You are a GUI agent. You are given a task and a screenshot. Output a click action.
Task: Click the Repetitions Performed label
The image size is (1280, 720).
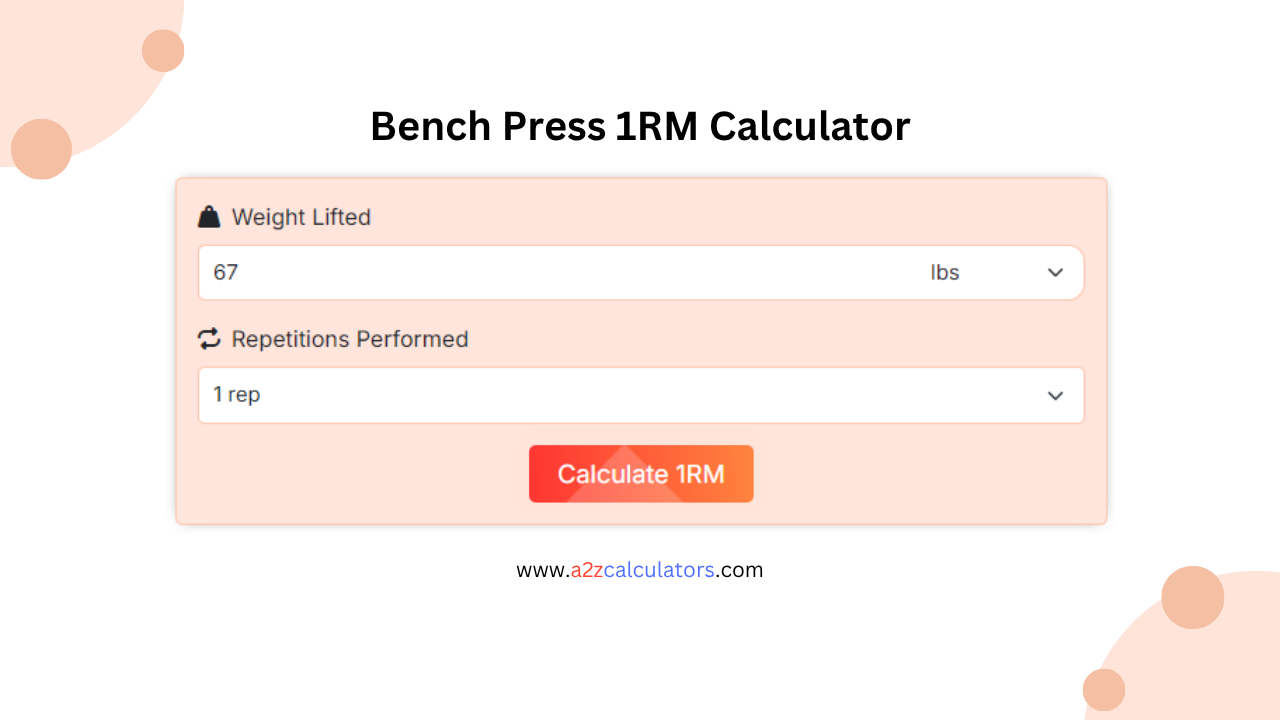point(349,339)
